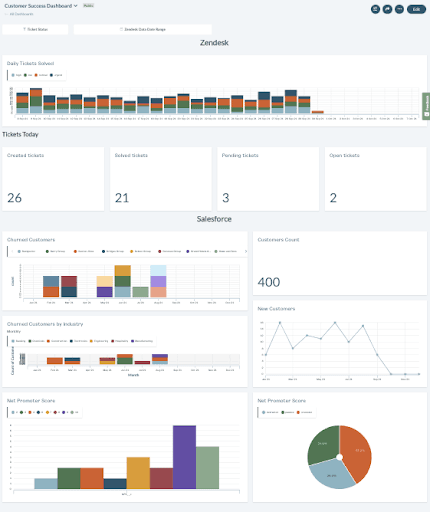Click the share arrow icon in header
430x512 pixels.
click(x=387, y=9)
